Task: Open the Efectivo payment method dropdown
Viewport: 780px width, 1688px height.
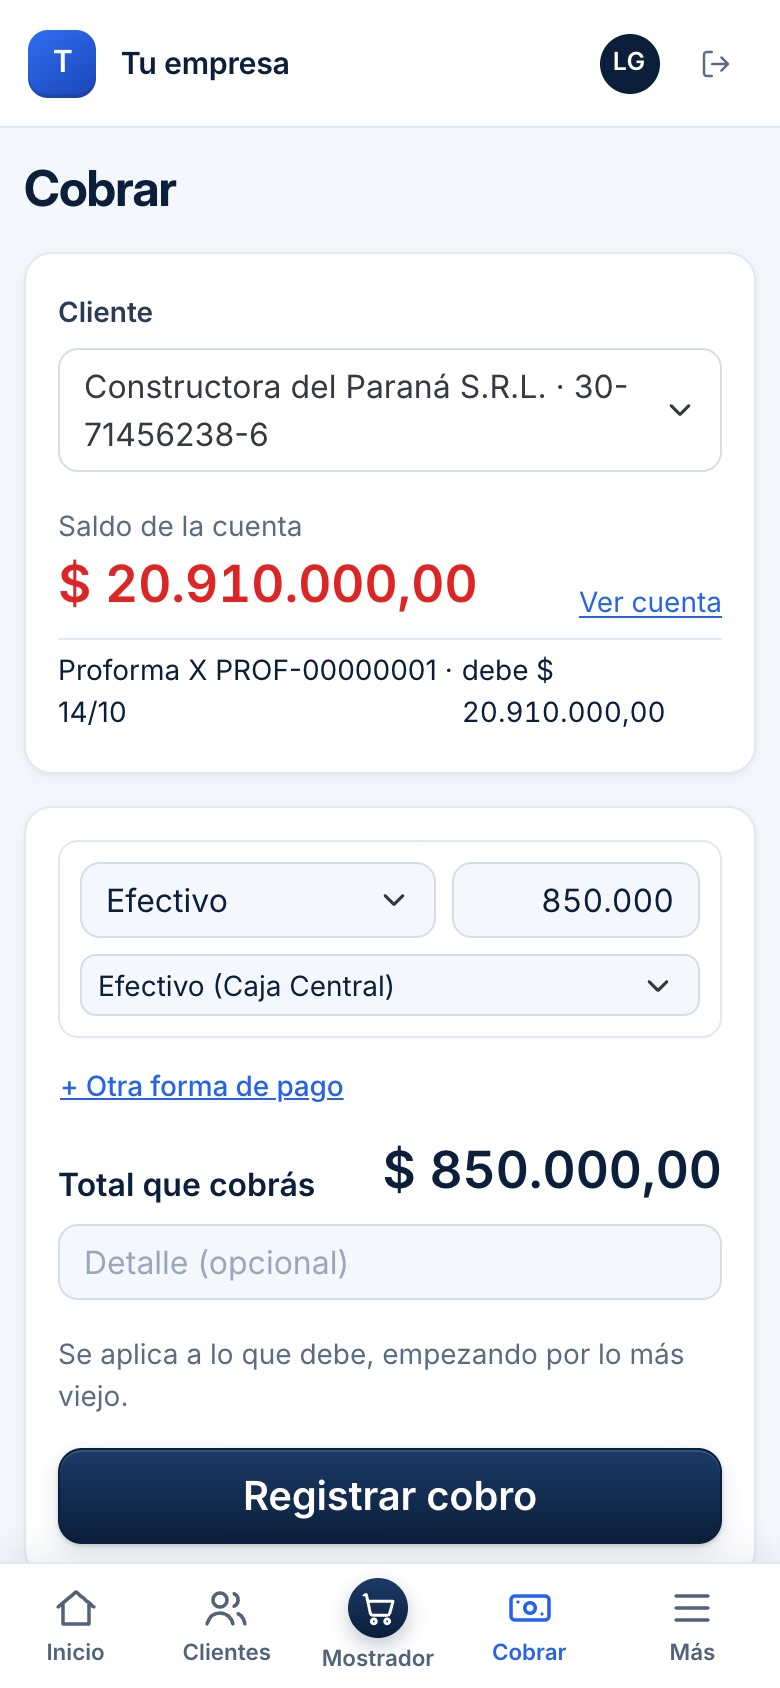Action: tap(258, 900)
